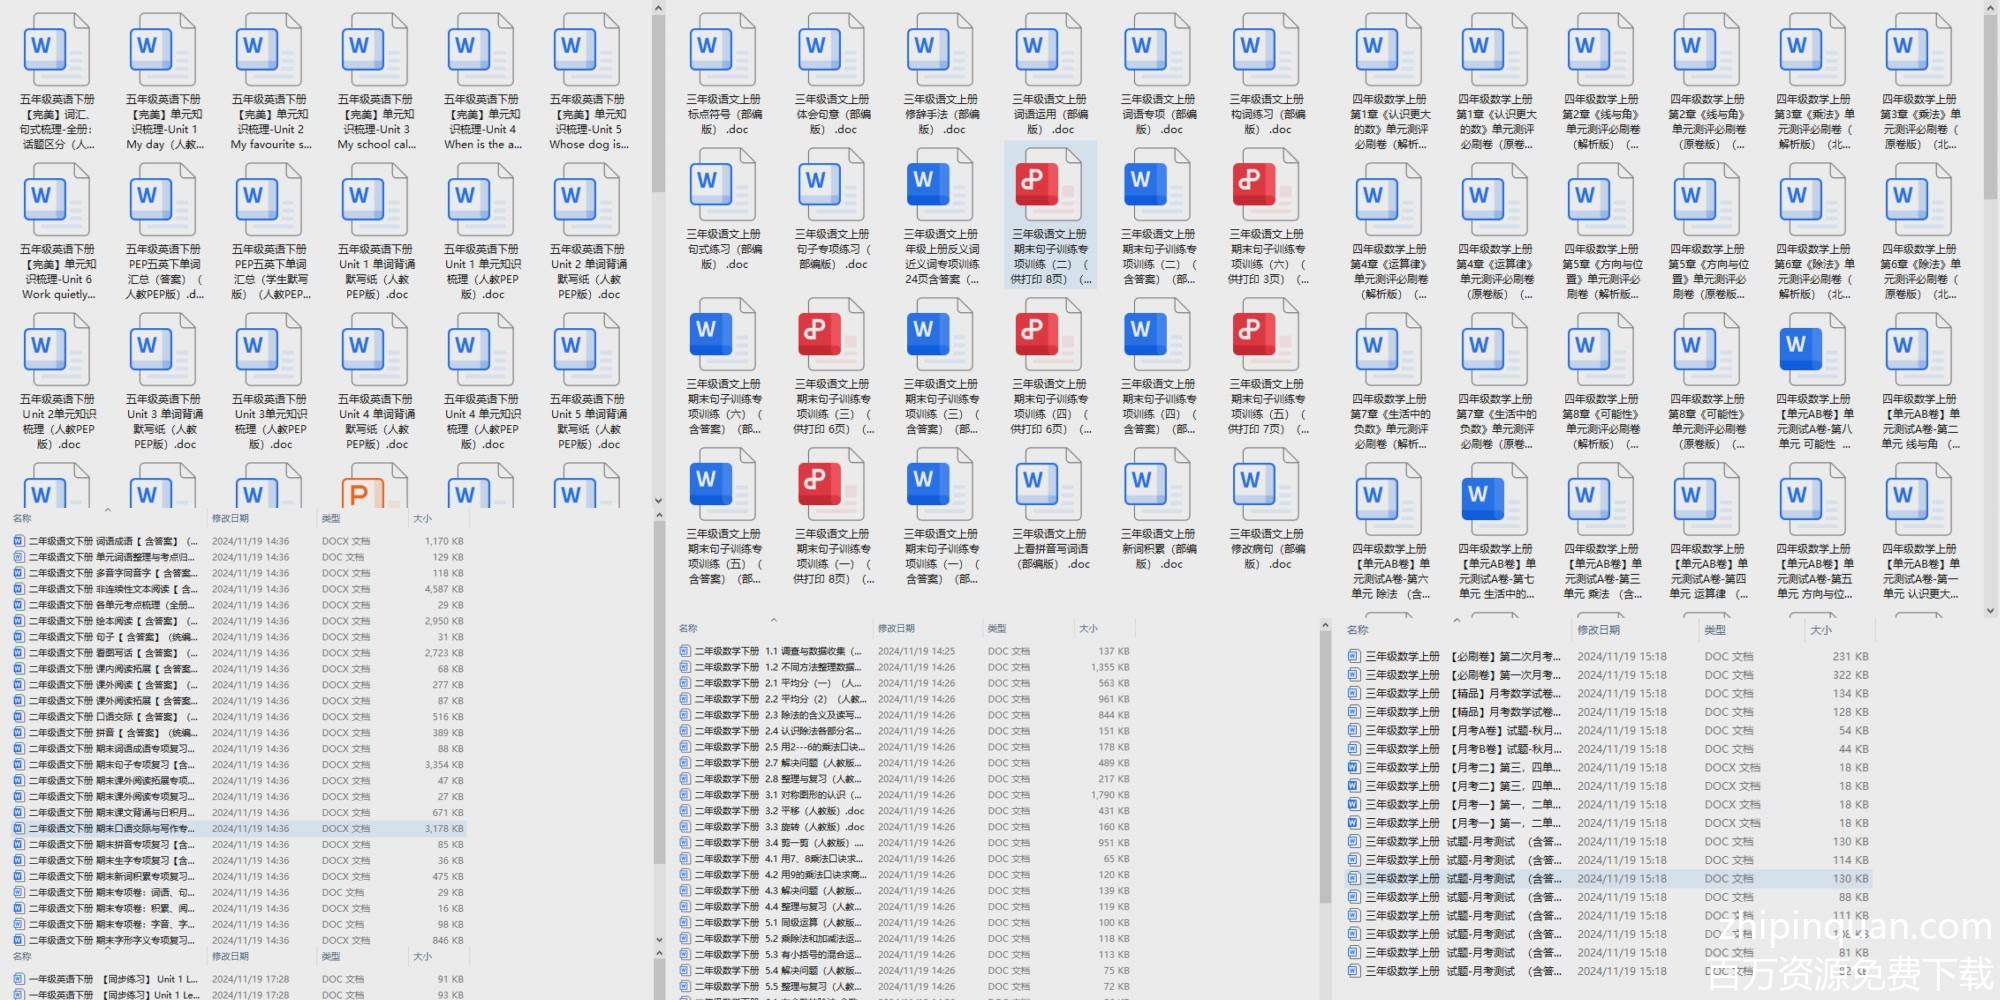
Task: Open 三年级语文上册 标点符号 Word file
Action: click(724, 50)
